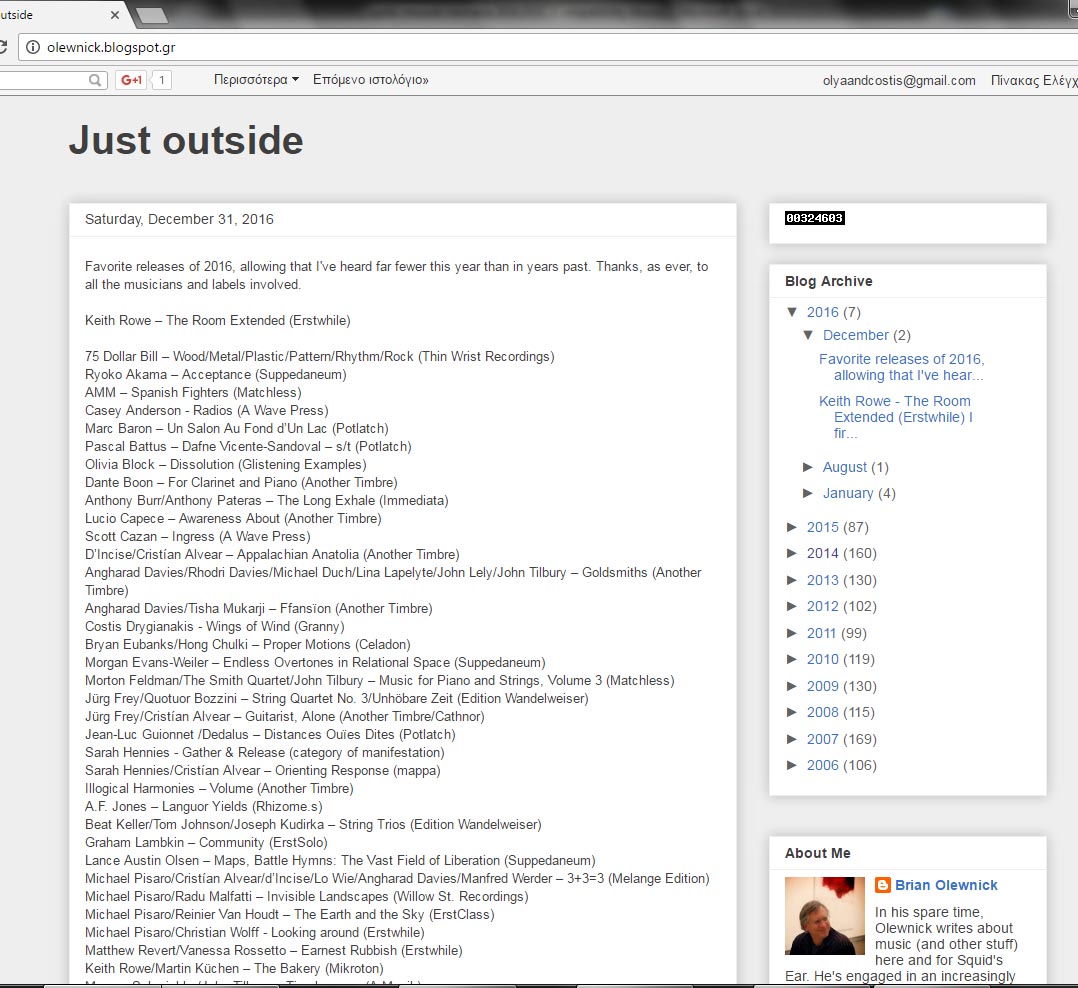Collapse the December archive section
1078x988 pixels.
point(809,335)
